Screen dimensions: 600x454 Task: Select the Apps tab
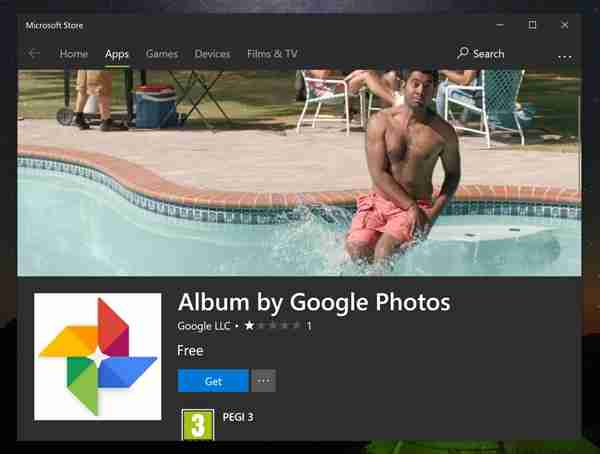coord(117,54)
